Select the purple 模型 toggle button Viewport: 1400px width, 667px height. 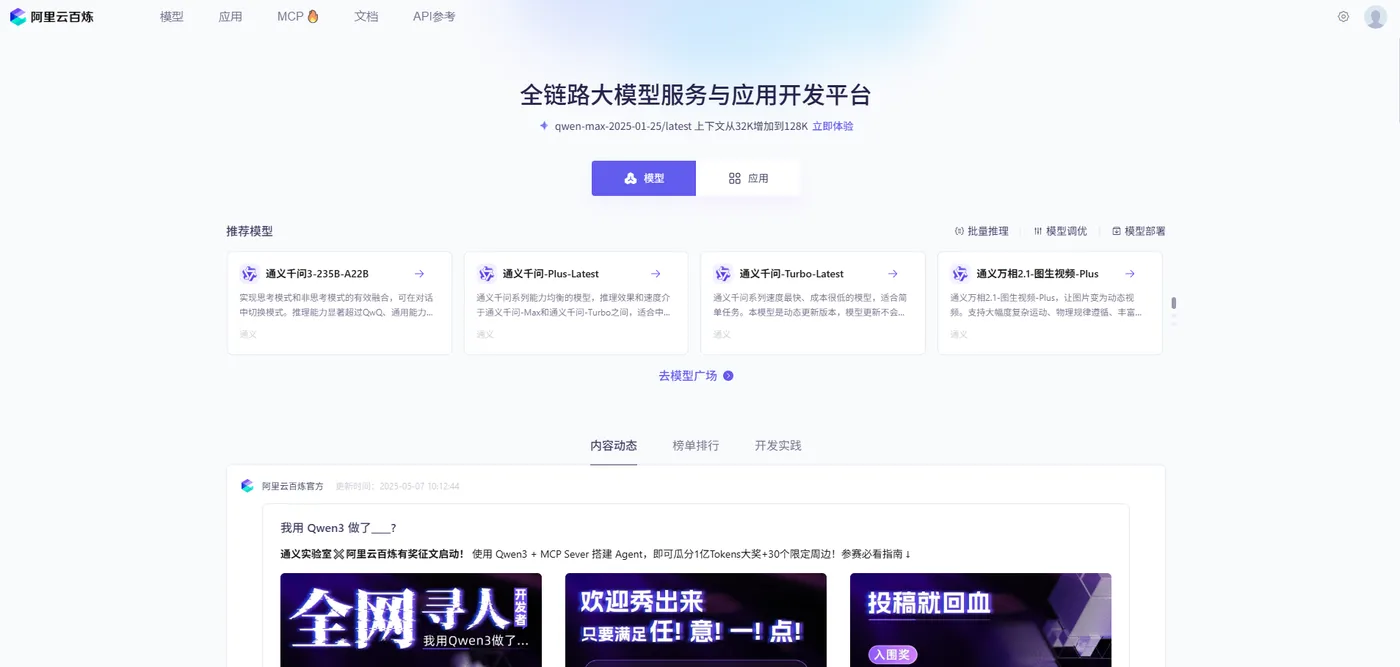coord(643,178)
